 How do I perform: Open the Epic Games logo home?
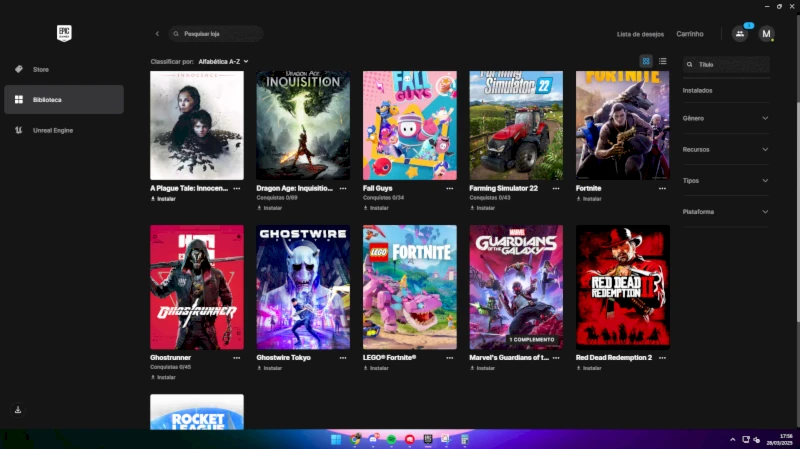point(64,34)
